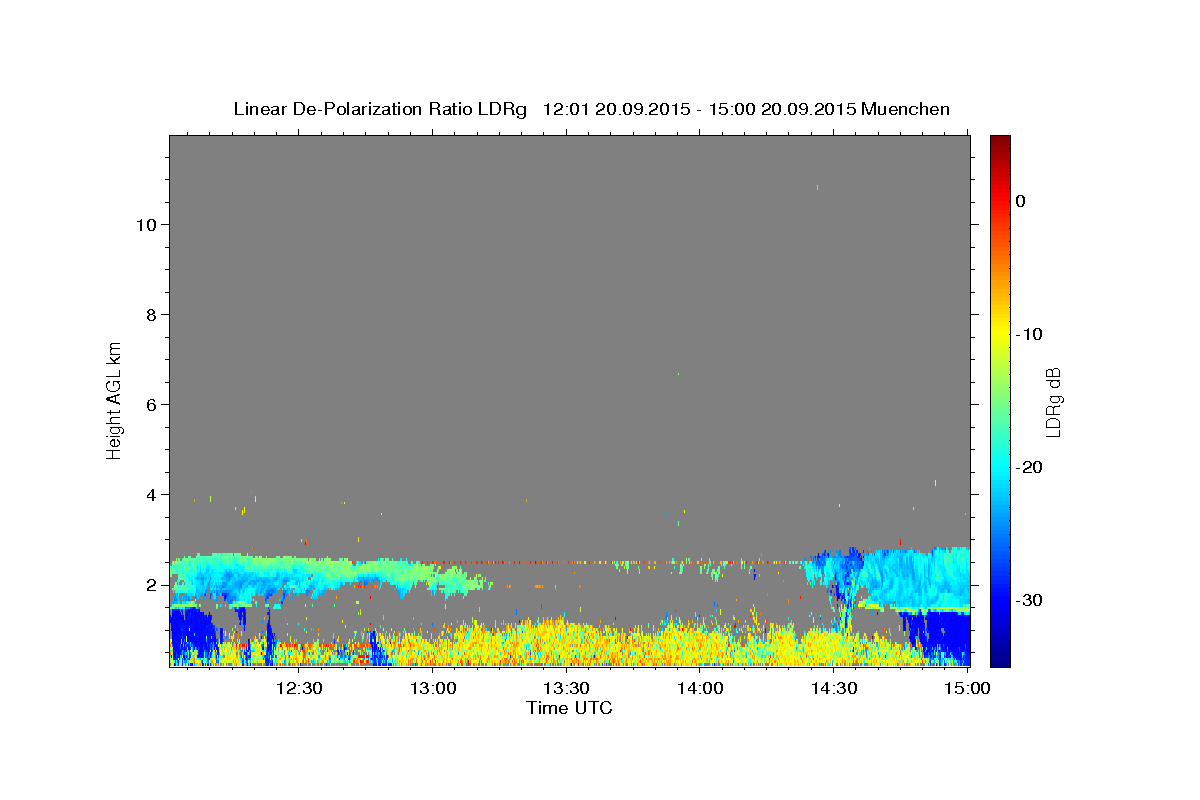Click the dark red top of colorbar
The image size is (1200, 800).
(1000, 145)
